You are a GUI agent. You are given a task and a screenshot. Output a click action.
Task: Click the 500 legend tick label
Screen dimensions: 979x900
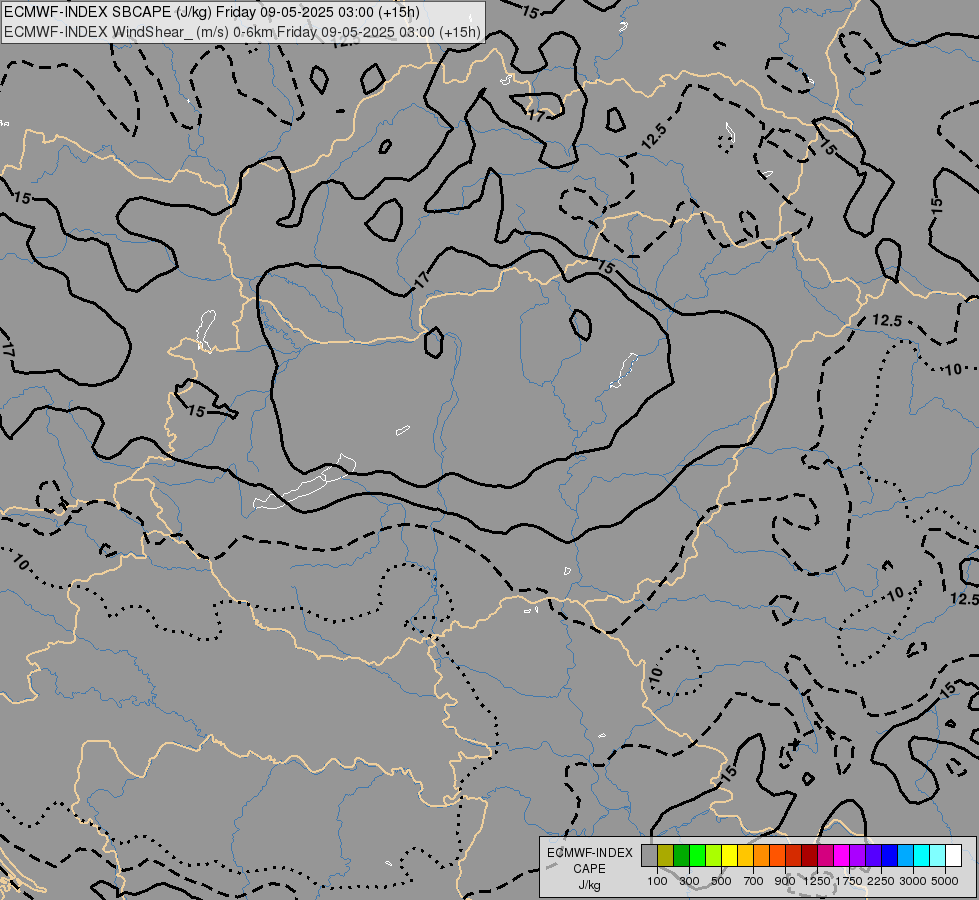coord(721,881)
